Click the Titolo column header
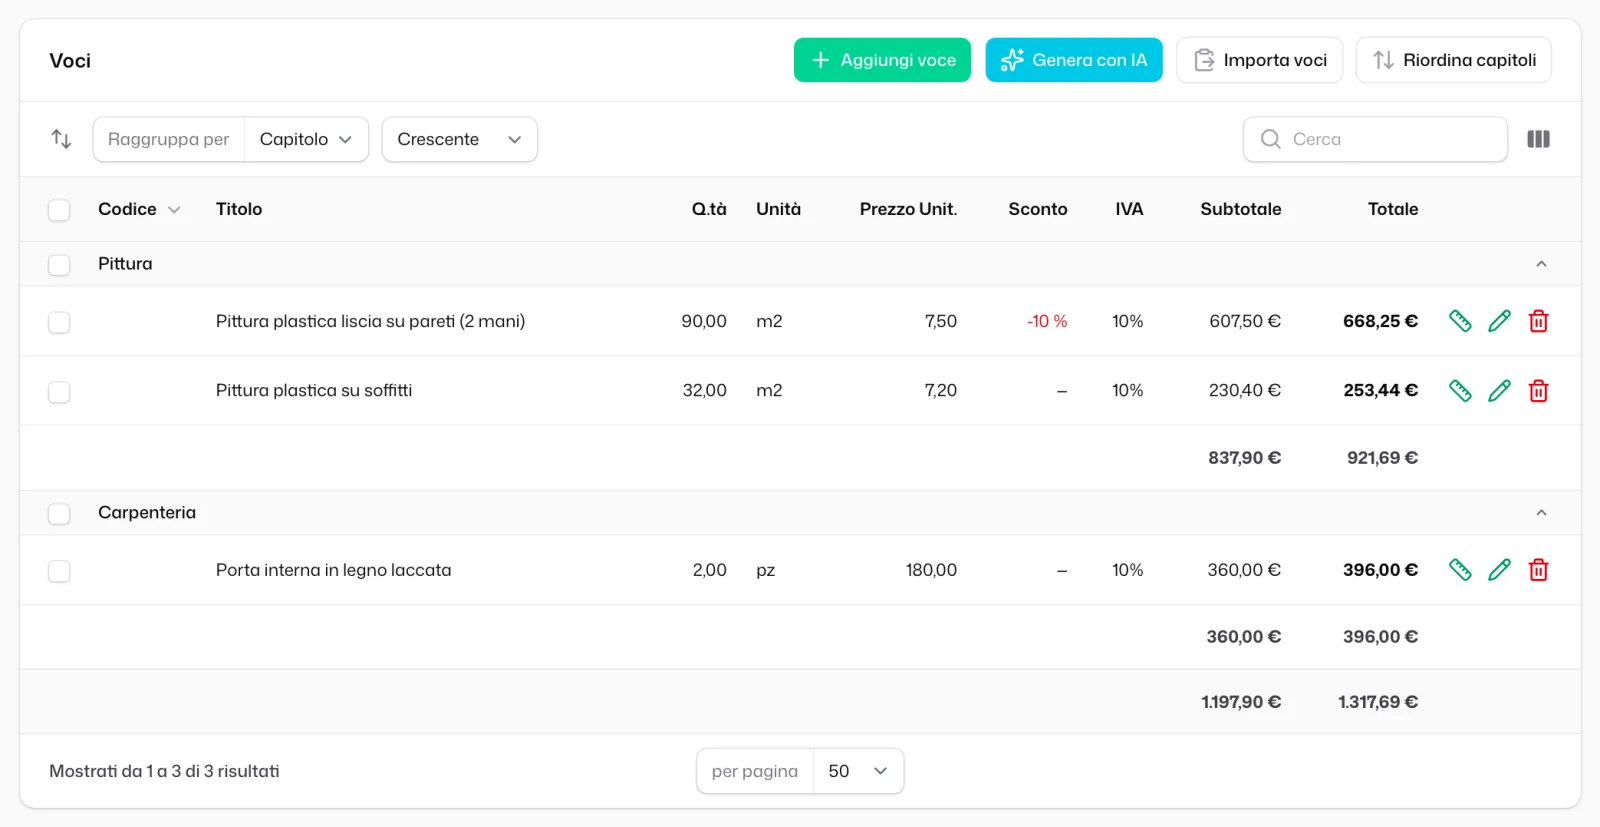The image size is (1600, 827). [x=239, y=209]
